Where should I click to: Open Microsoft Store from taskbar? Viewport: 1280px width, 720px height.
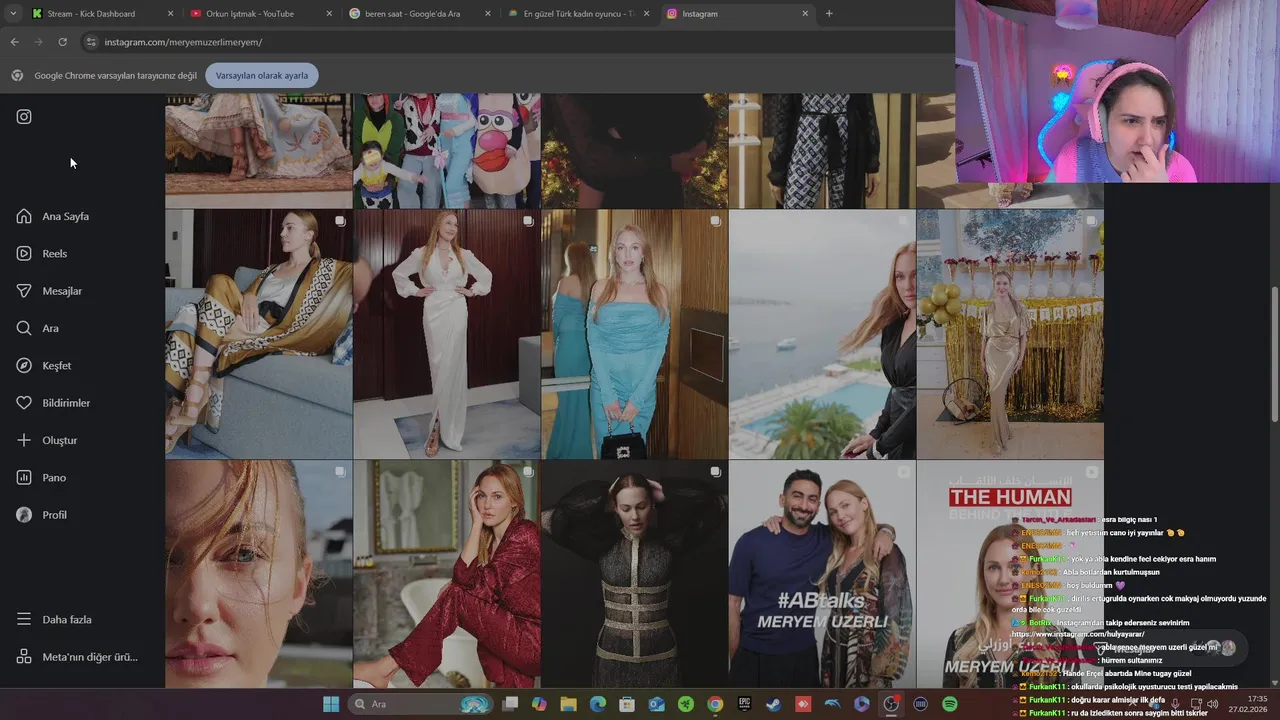627,704
